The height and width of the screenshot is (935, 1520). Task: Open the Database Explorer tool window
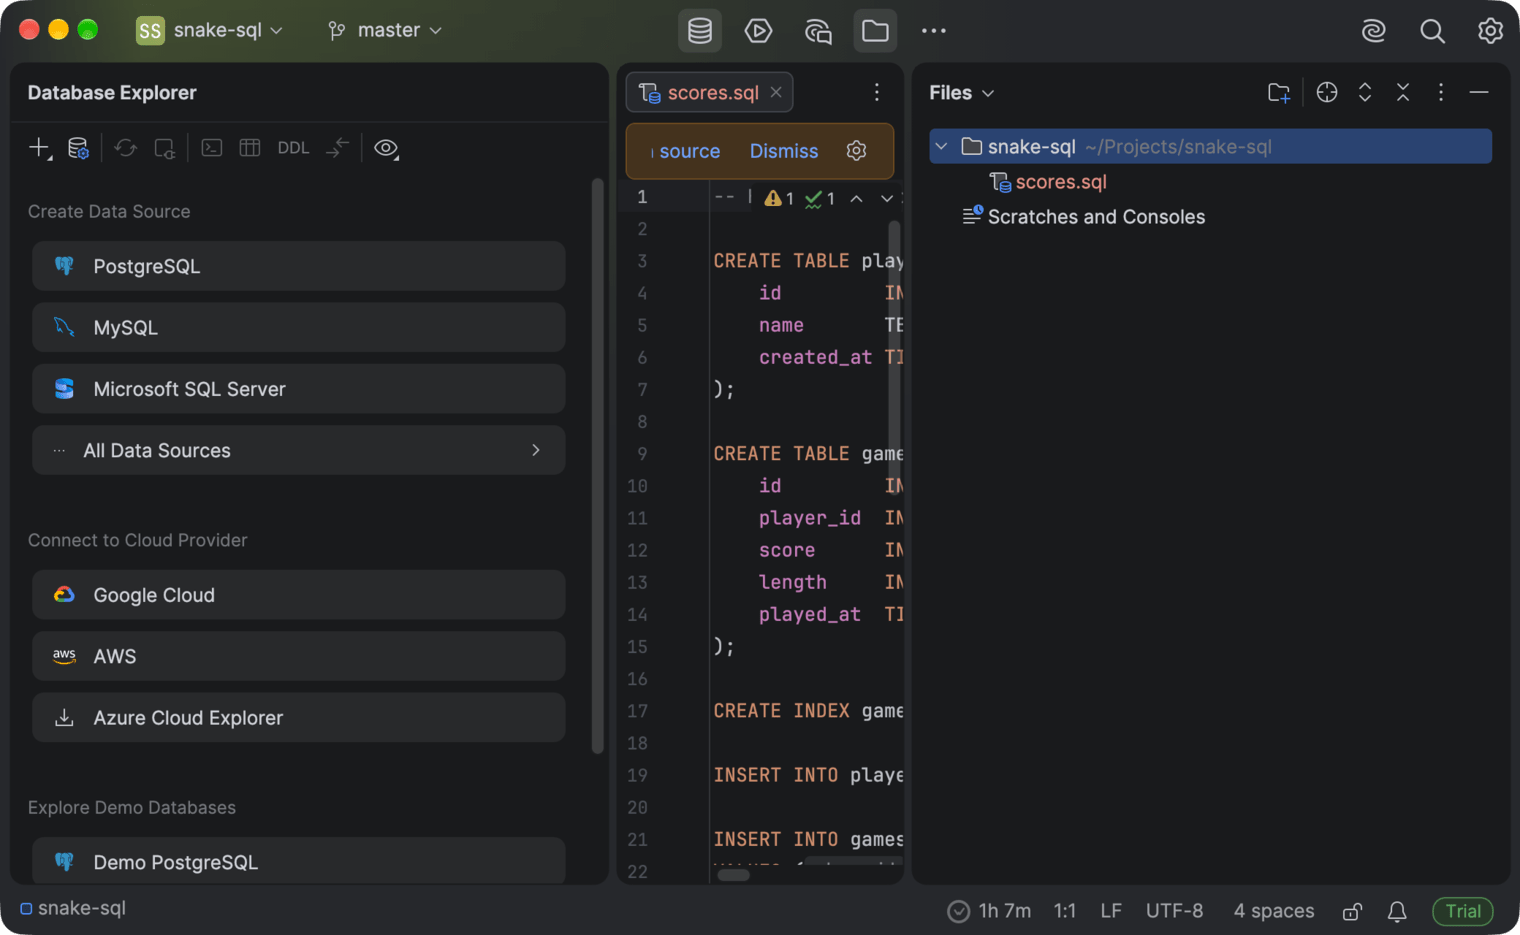[x=700, y=31]
